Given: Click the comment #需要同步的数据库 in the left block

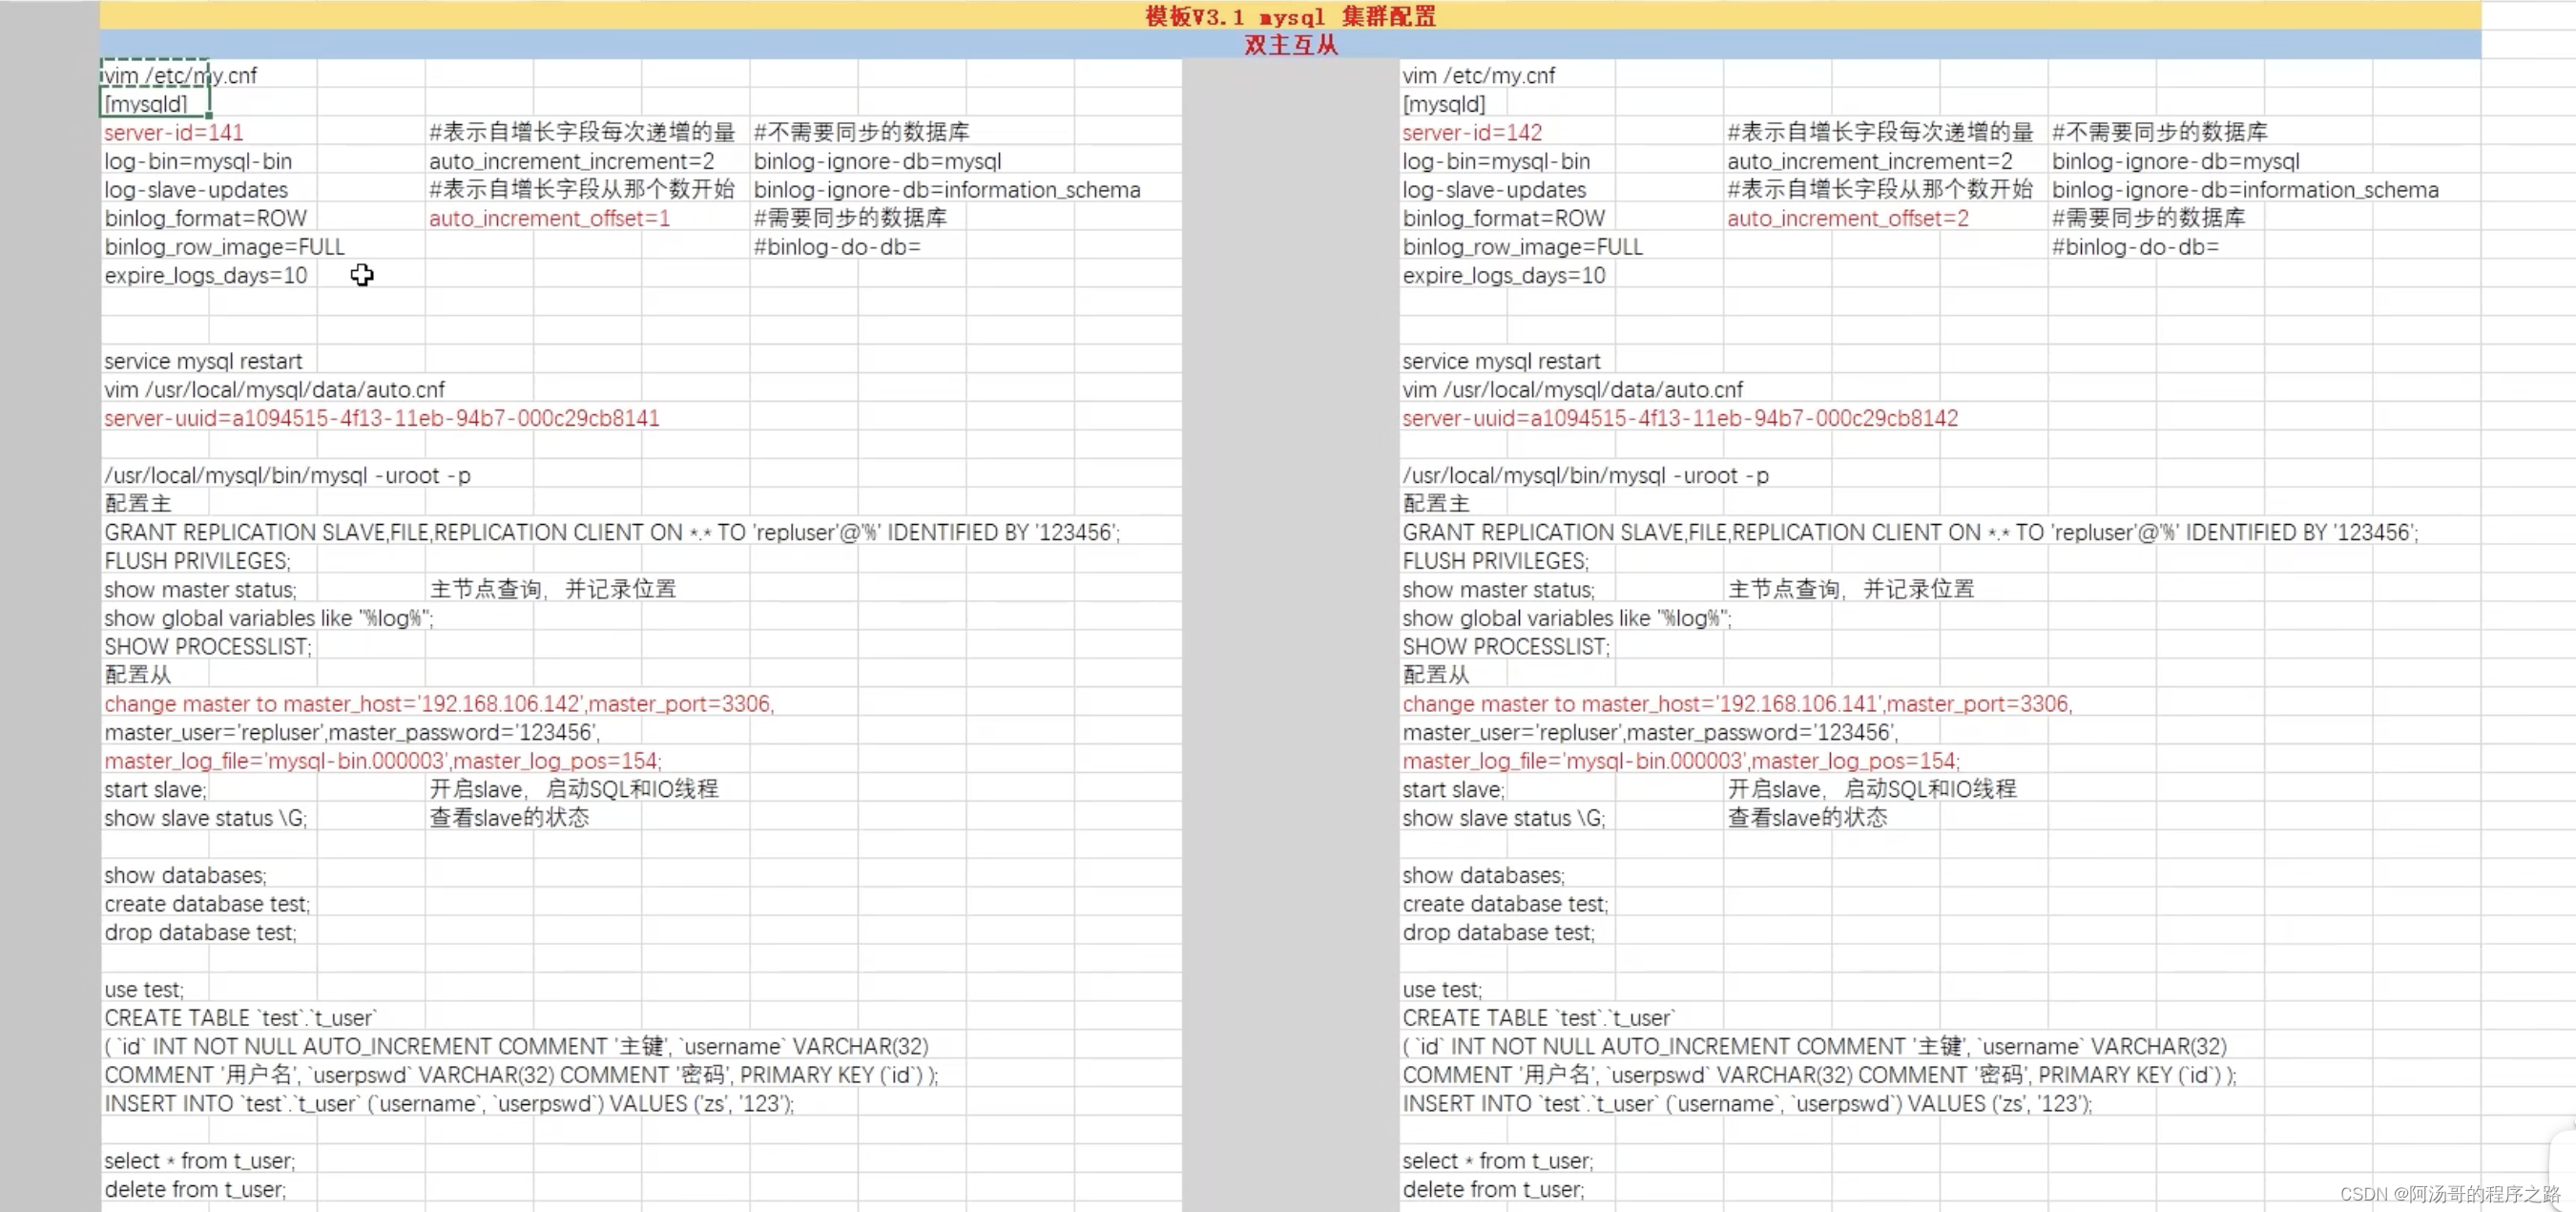Looking at the screenshot, I should coord(850,218).
